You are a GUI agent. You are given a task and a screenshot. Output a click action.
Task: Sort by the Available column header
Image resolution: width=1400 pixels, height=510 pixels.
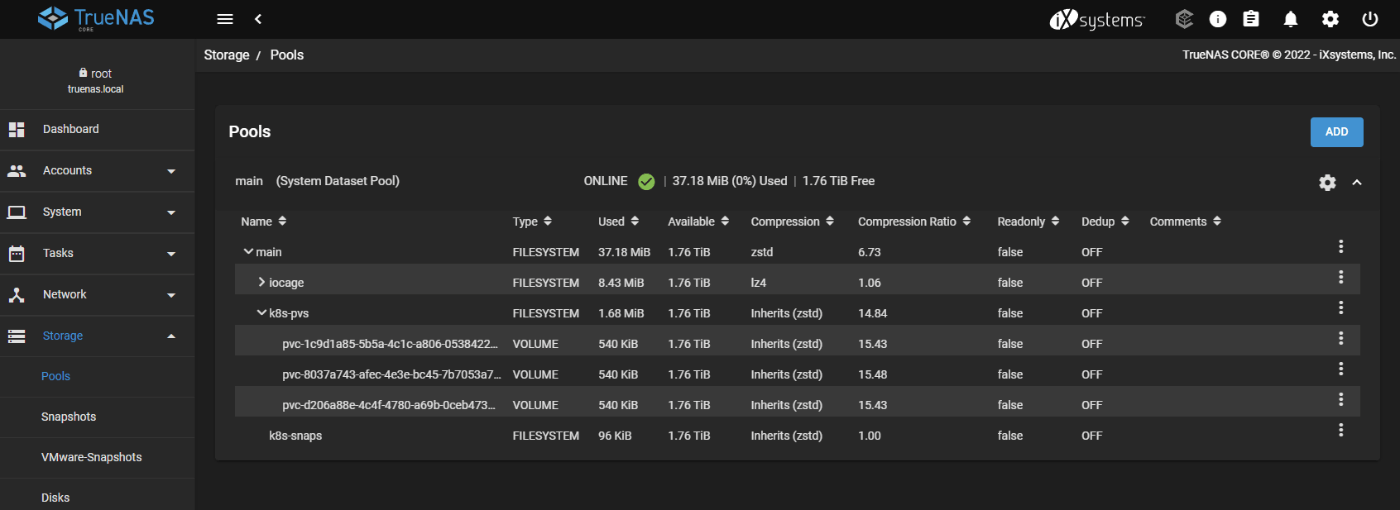coord(698,221)
